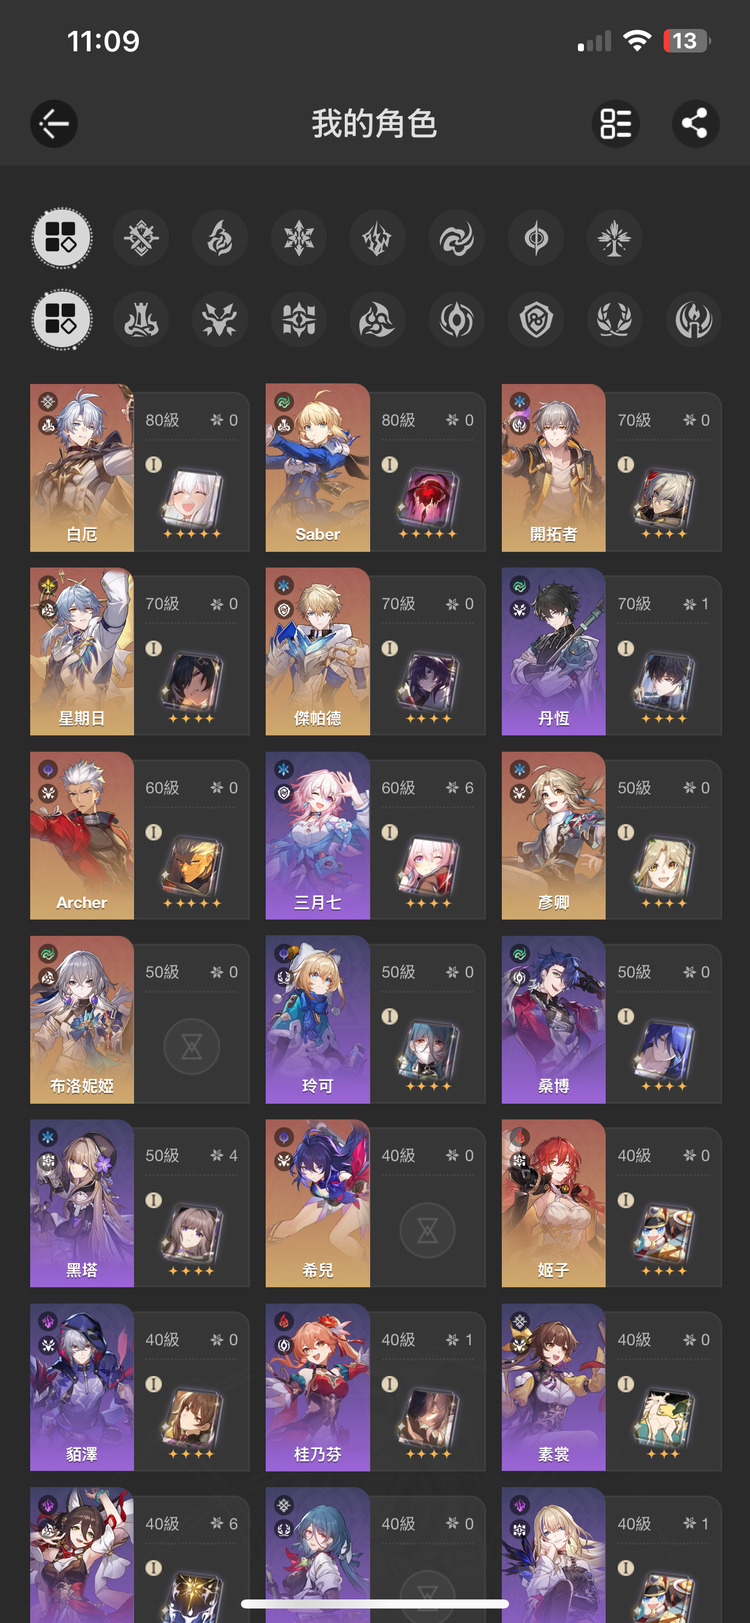Filter by Preservation path shield icon
The image size is (750, 1623).
pos(536,320)
